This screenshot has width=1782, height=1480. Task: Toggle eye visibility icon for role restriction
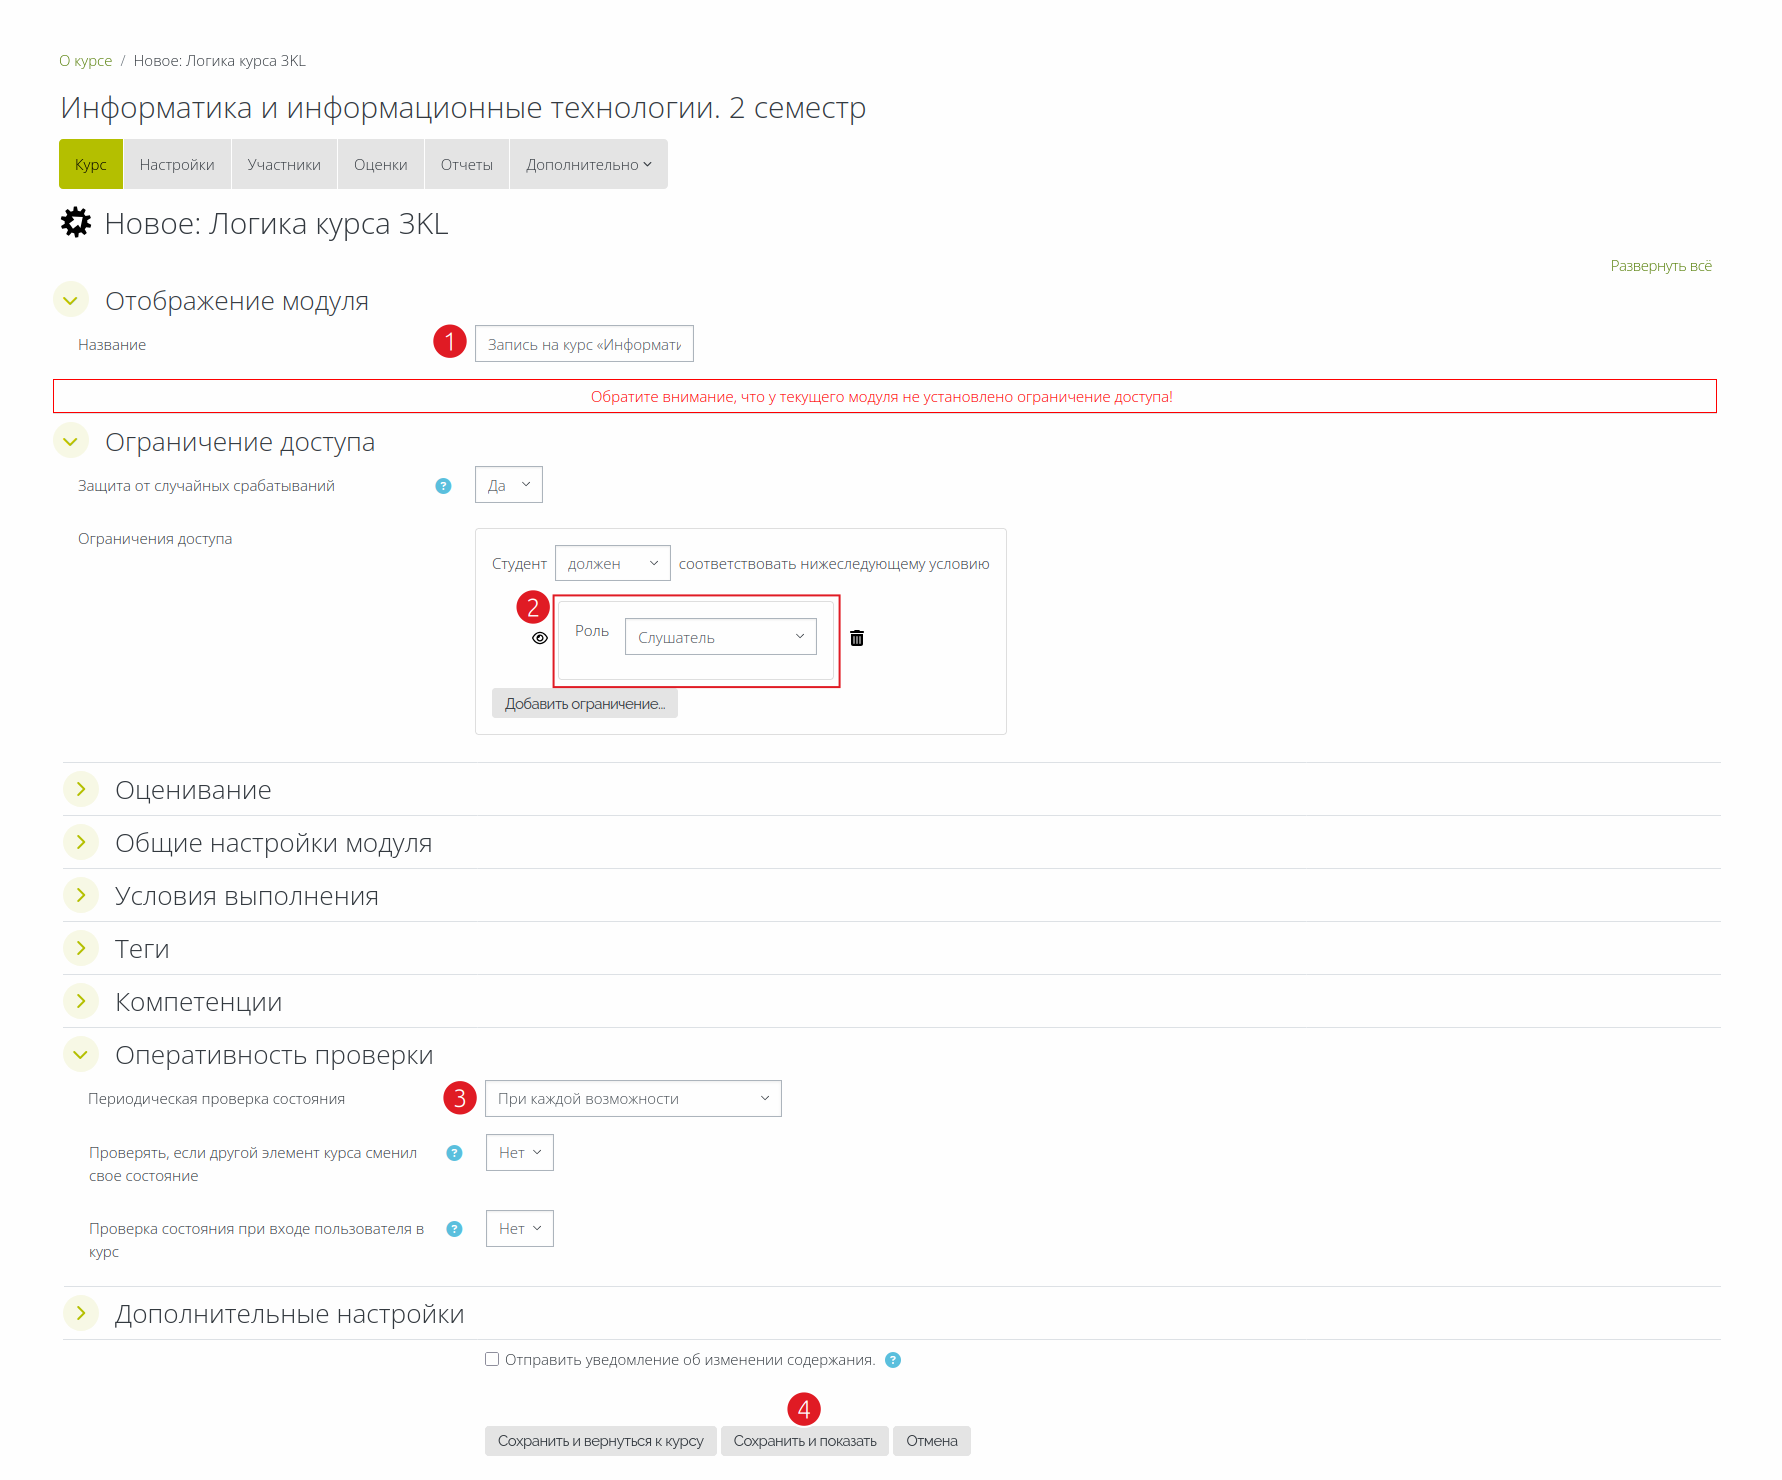click(540, 638)
